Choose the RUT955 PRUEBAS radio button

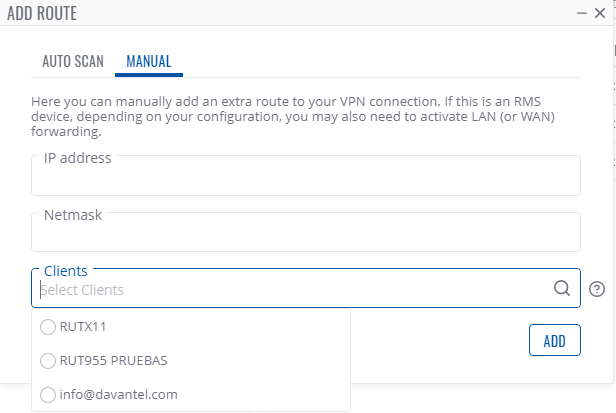pyautogui.click(x=47, y=361)
